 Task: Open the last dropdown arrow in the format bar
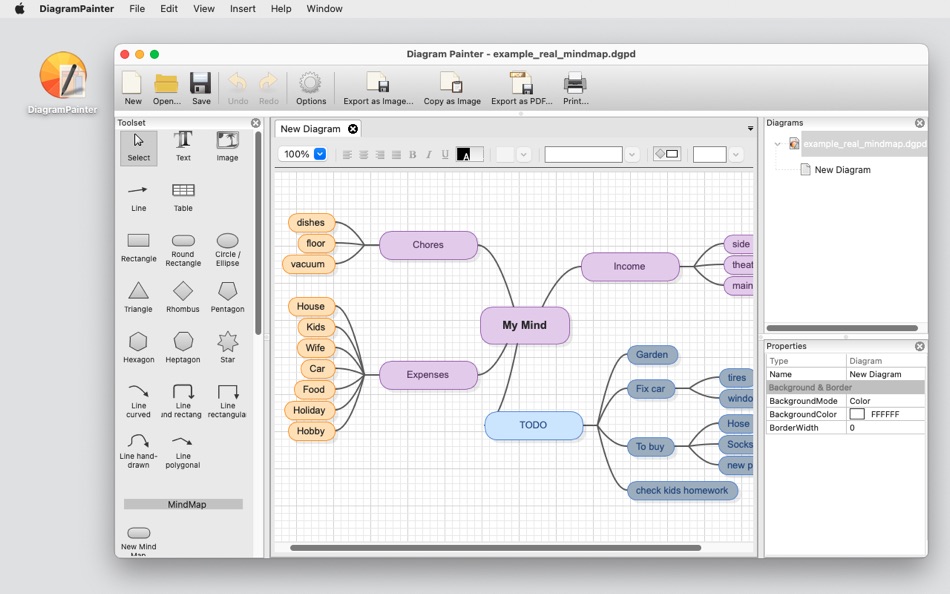tap(736, 155)
